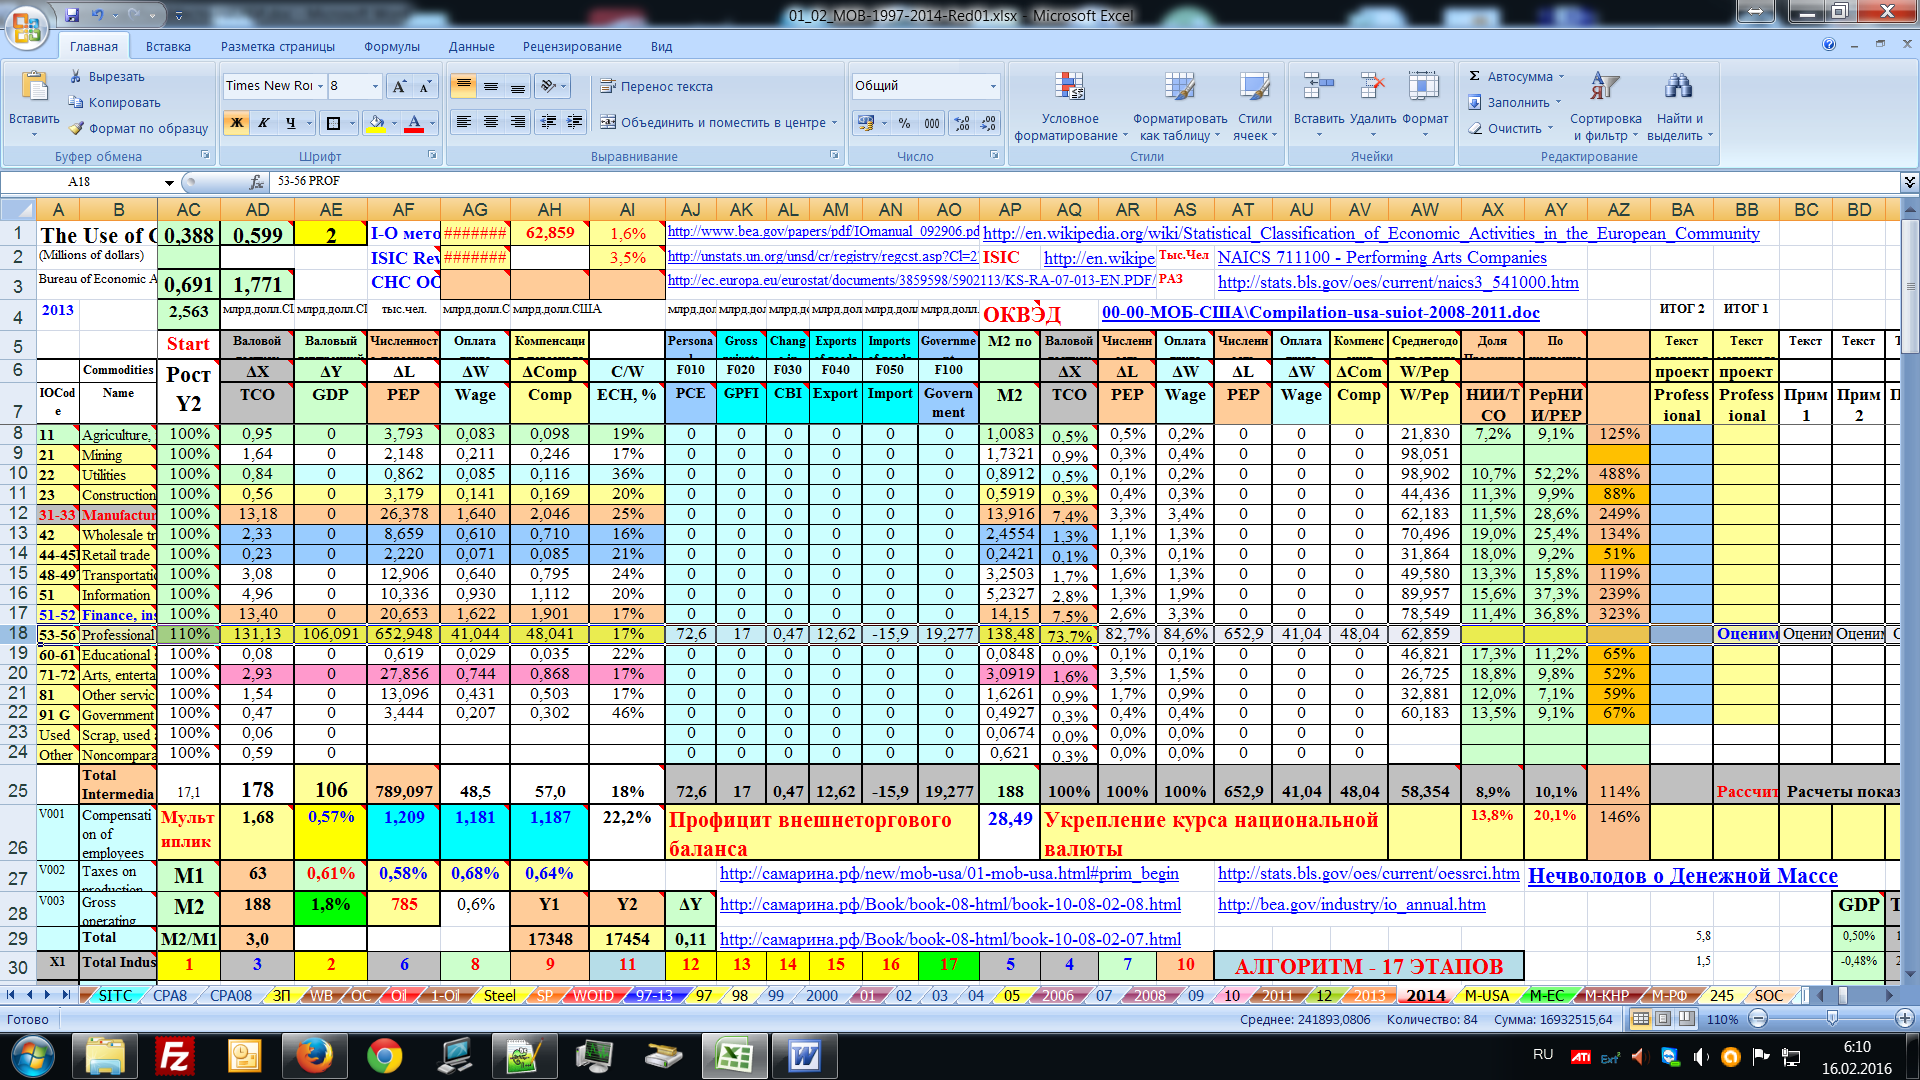Viewport: 1920px width, 1080px height.
Task: Open the Times New Roman font dropdown
Action: [320, 87]
